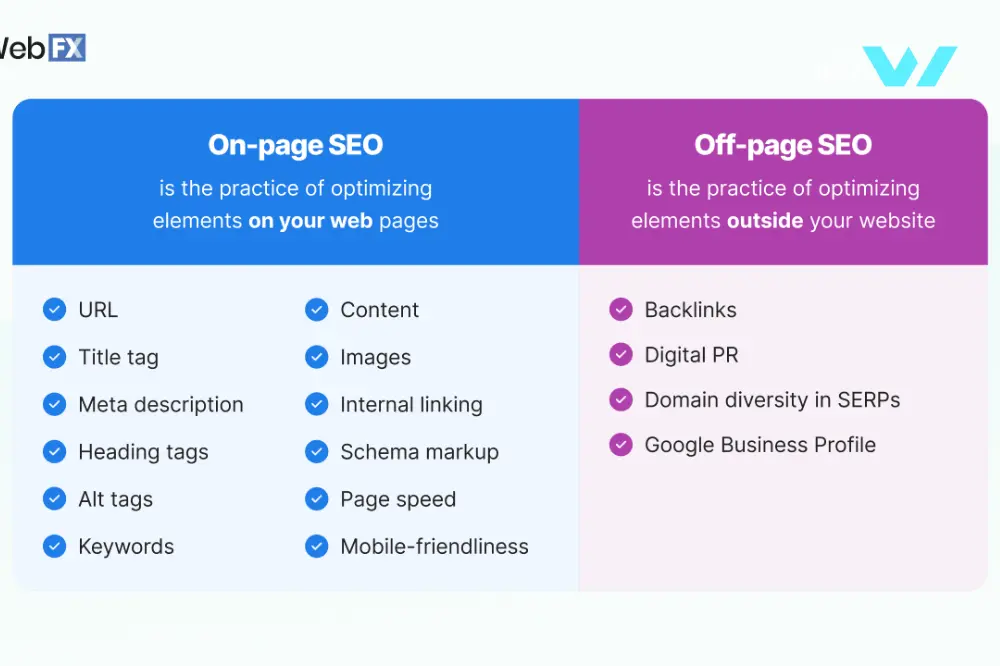The image size is (1000, 666).
Task: Click the Images list item text
Action: [x=376, y=358]
